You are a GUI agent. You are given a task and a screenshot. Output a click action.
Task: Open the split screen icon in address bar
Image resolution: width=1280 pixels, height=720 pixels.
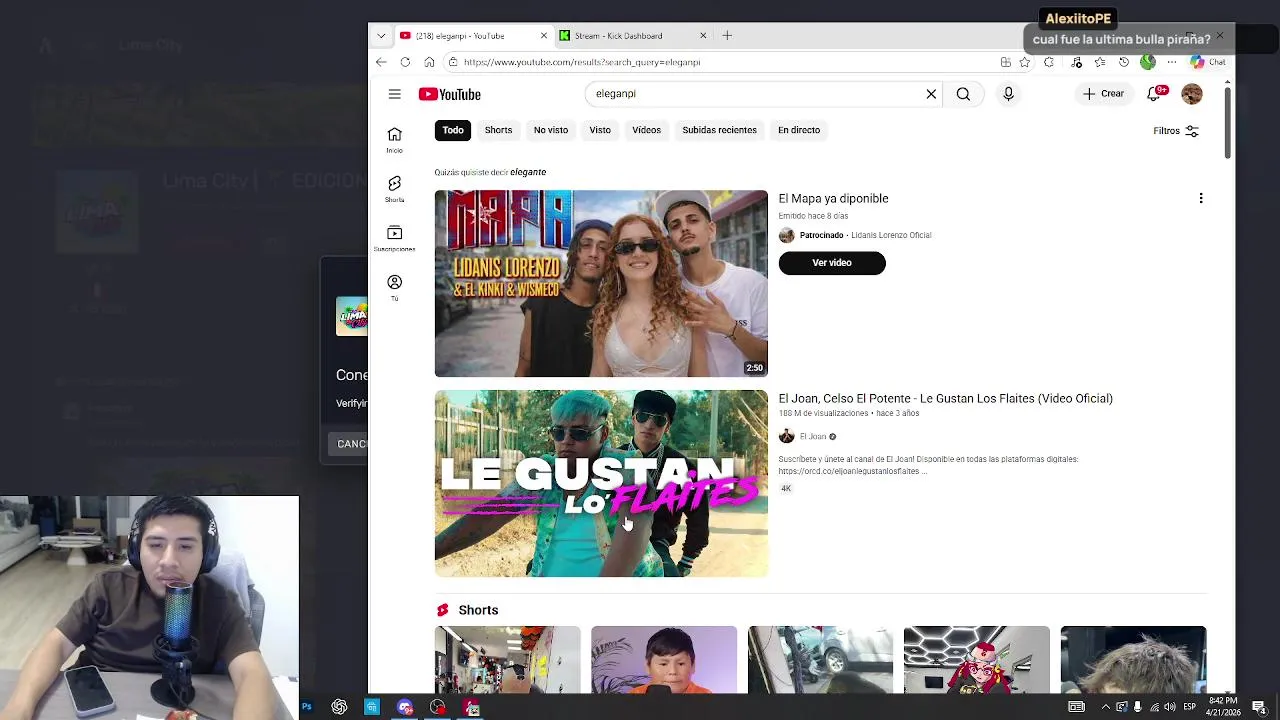pos(1005,62)
